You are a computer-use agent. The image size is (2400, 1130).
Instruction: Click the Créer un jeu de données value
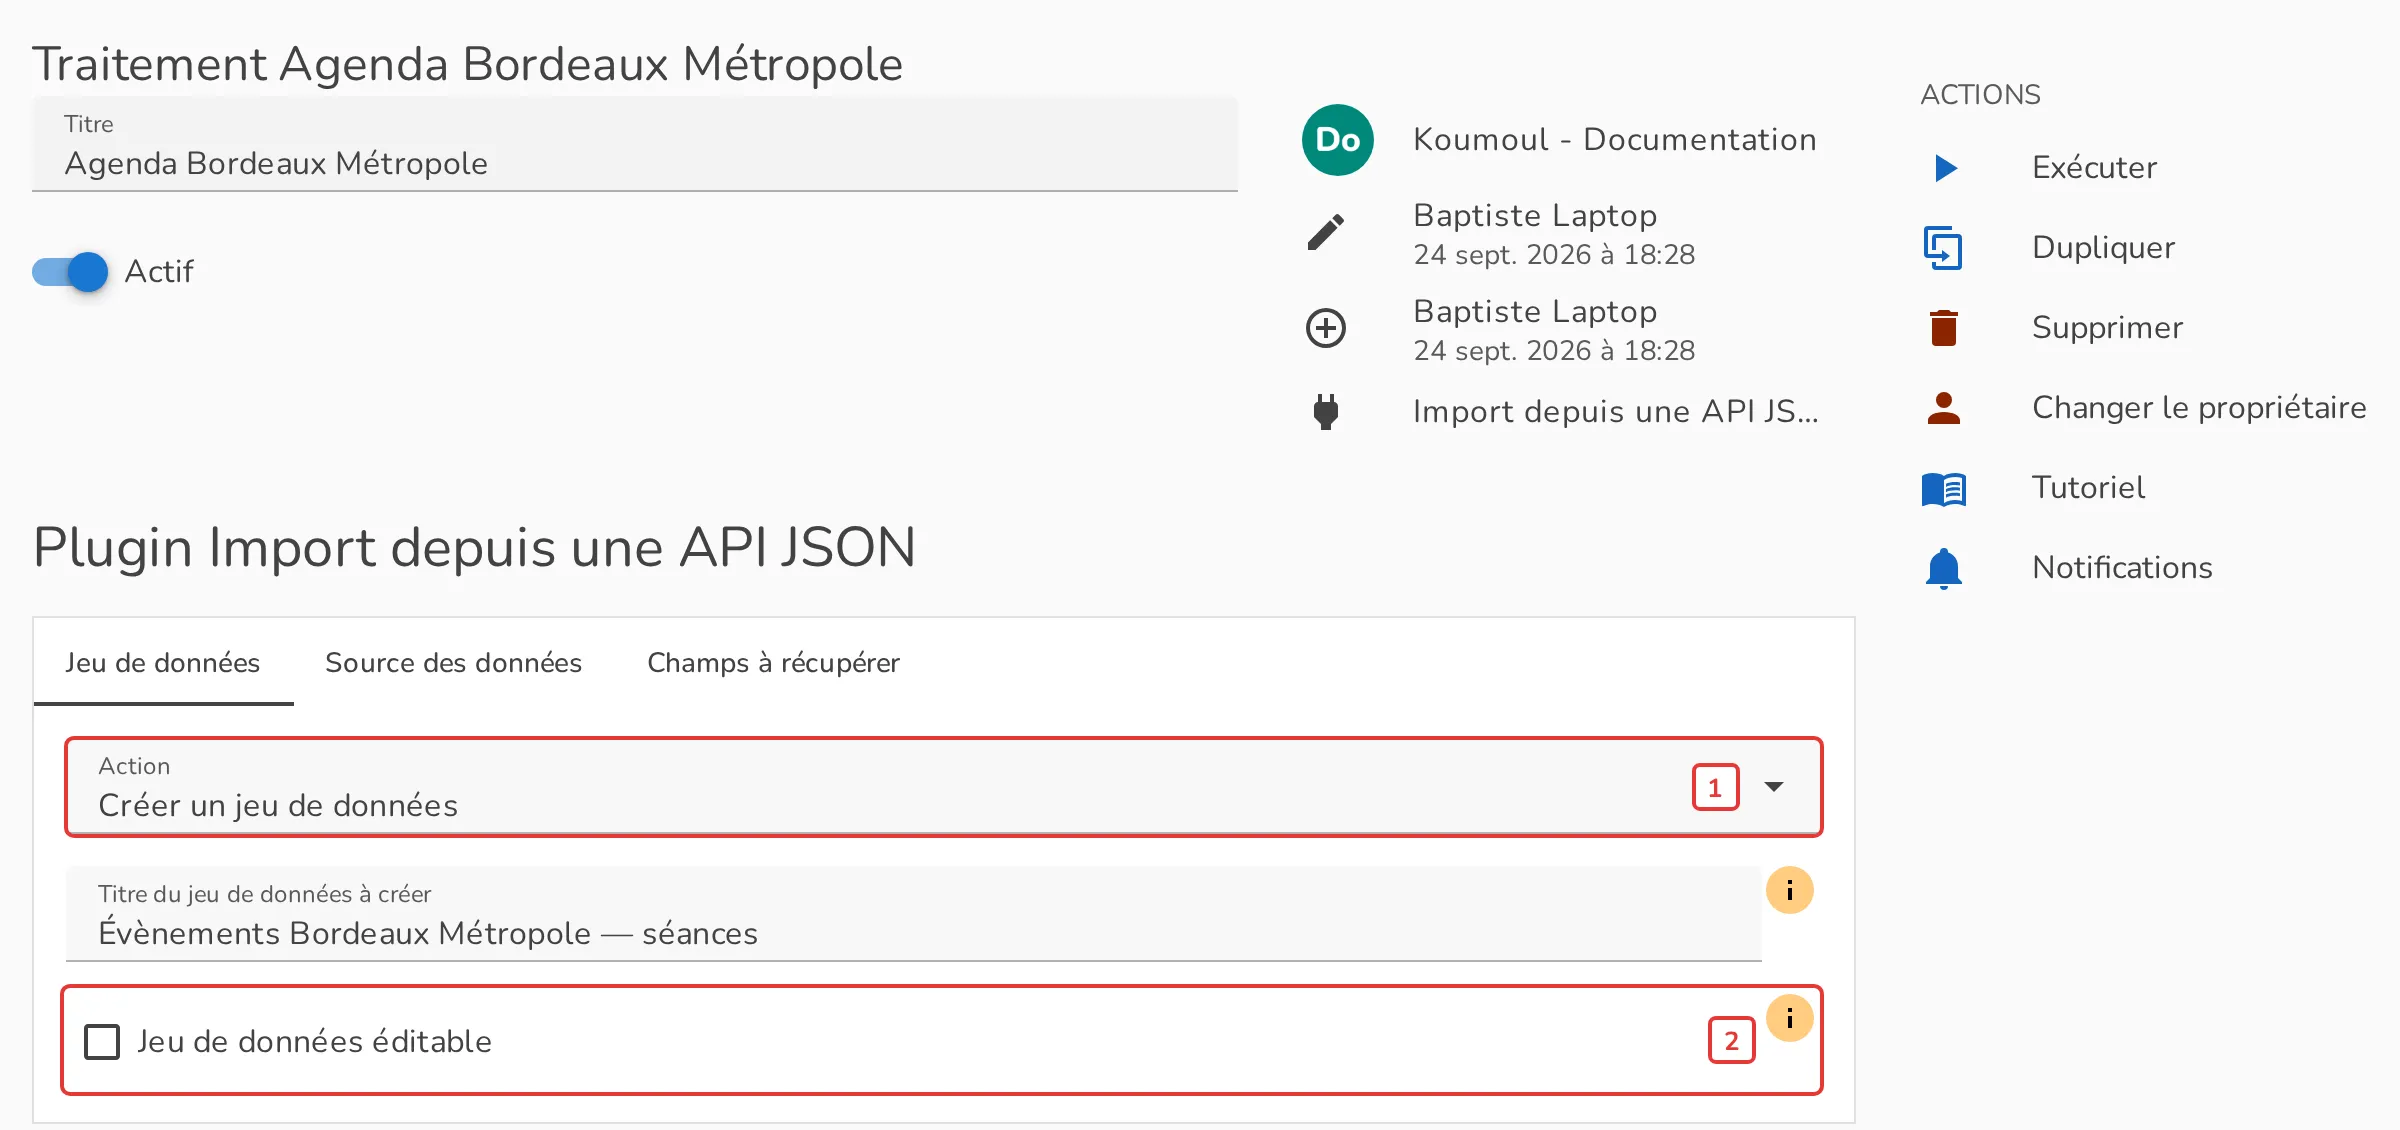pyautogui.click(x=278, y=806)
